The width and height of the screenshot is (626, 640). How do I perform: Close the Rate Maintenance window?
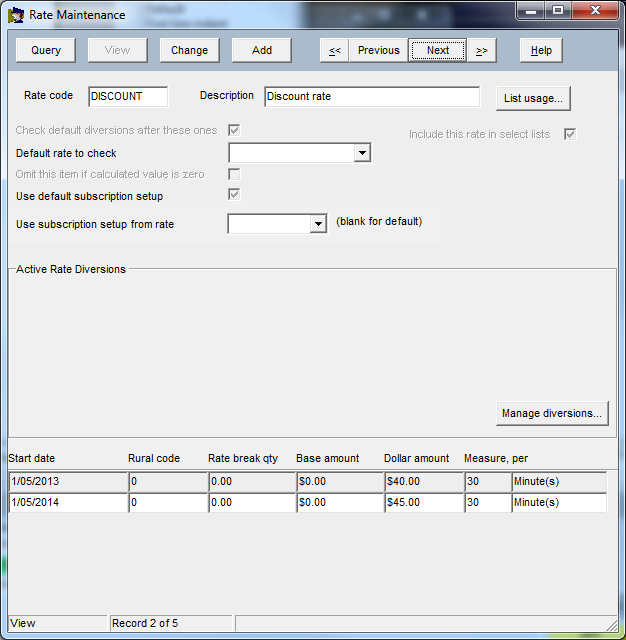[x=595, y=11]
